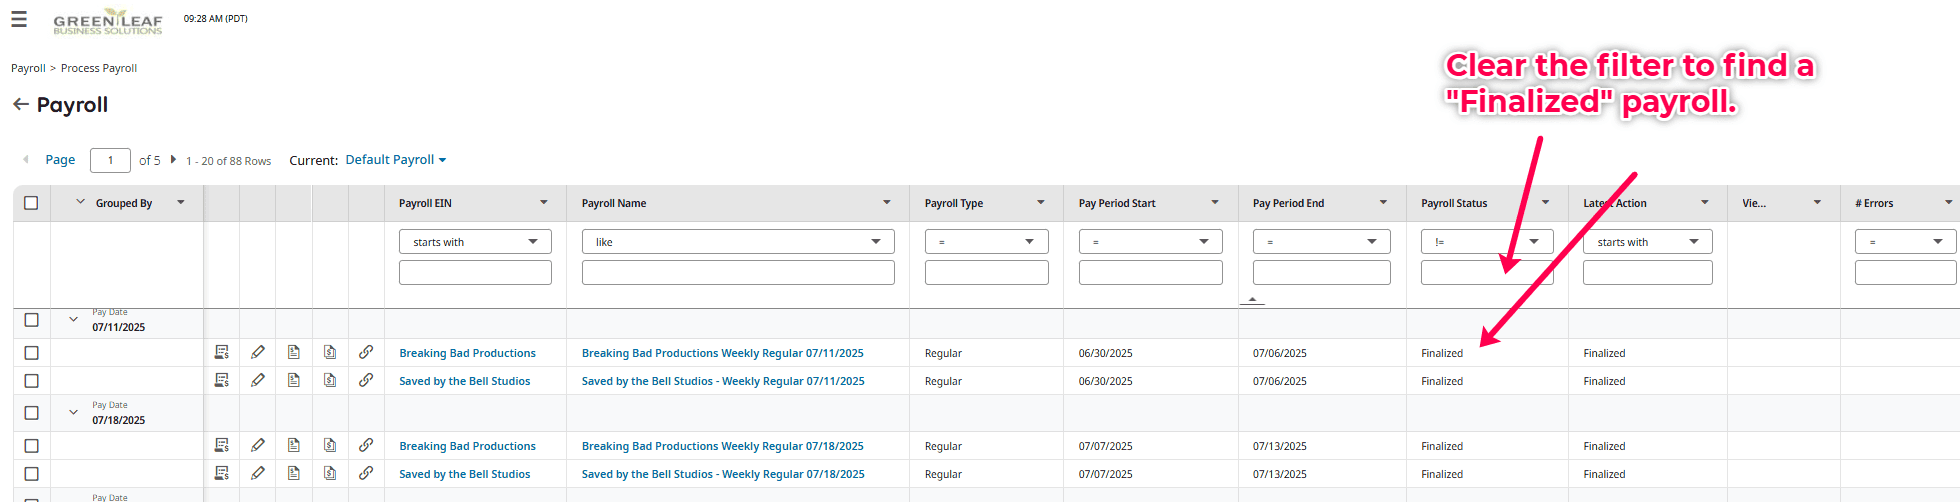Click link chain icon for Breaking Bad 07/11/2025

click(x=366, y=352)
